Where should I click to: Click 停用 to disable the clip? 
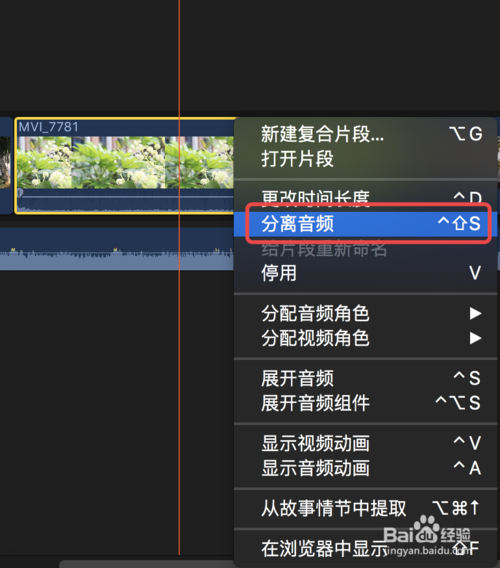pyautogui.click(x=365, y=273)
